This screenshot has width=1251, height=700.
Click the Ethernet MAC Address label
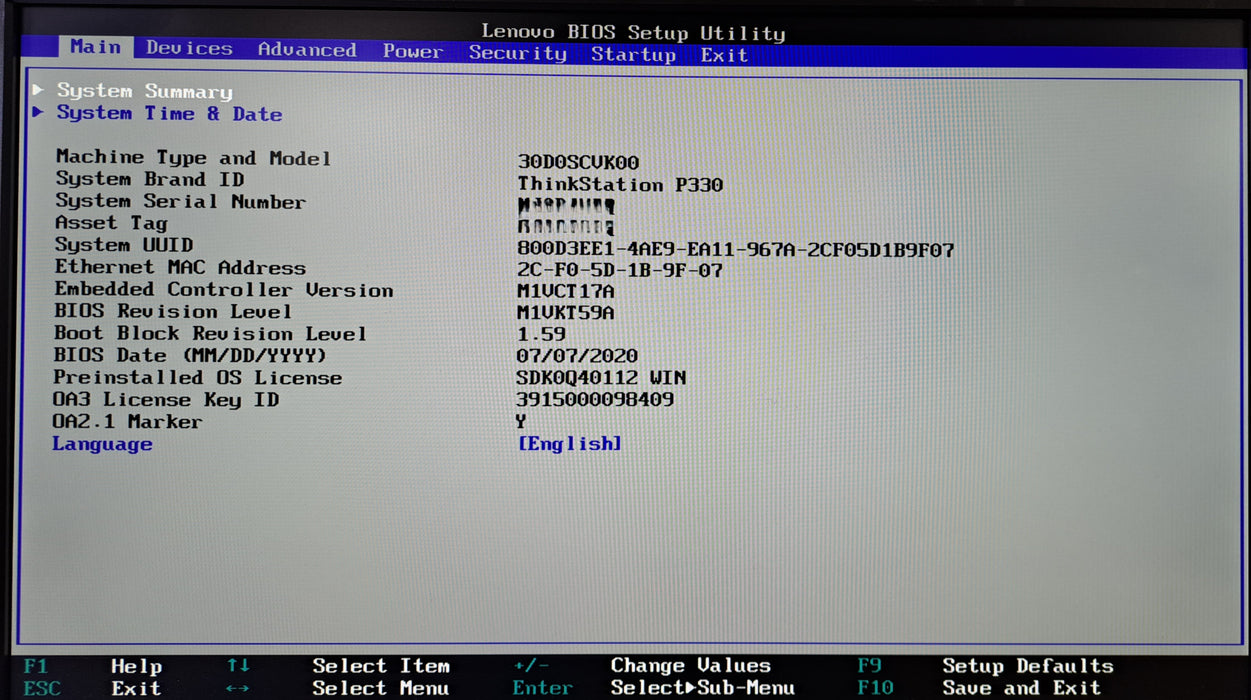click(180, 267)
